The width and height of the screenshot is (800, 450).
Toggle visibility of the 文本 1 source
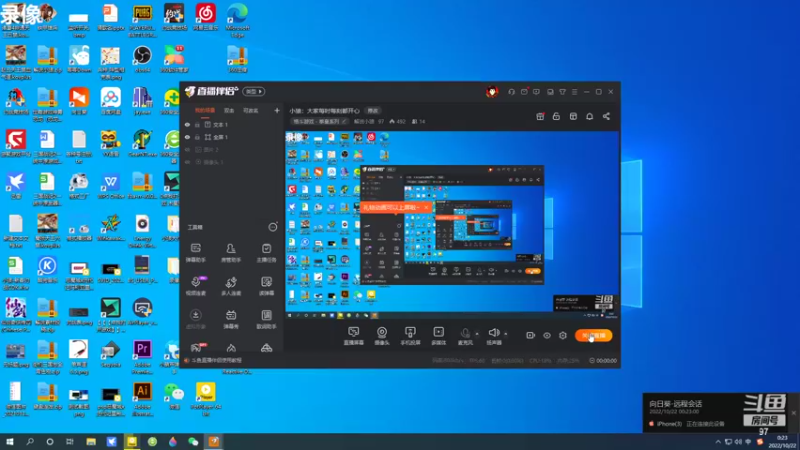187,124
